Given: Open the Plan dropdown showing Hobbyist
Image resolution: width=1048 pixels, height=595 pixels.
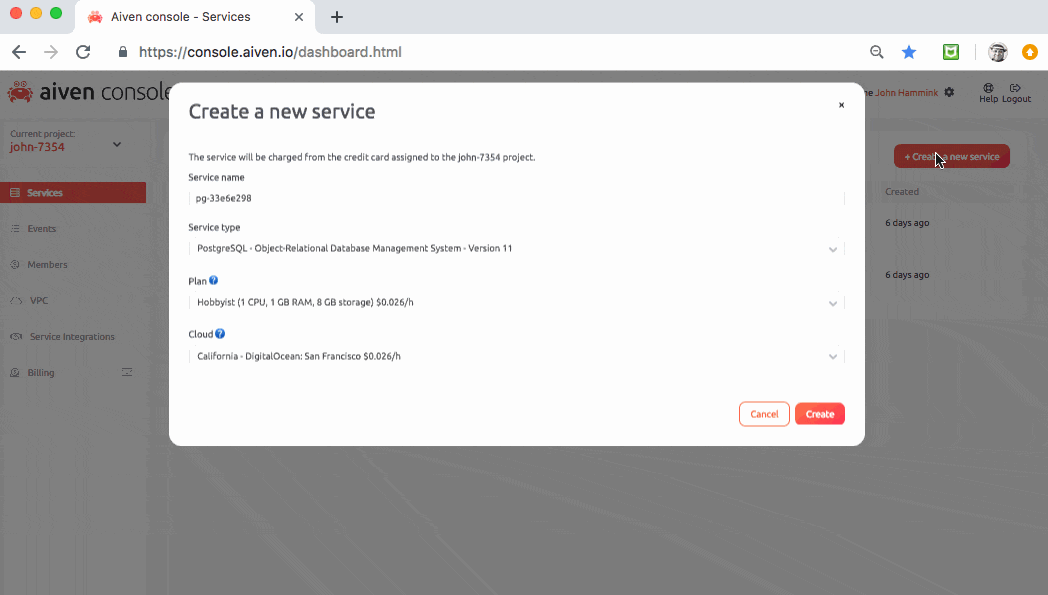Looking at the screenshot, I should click(833, 302).
